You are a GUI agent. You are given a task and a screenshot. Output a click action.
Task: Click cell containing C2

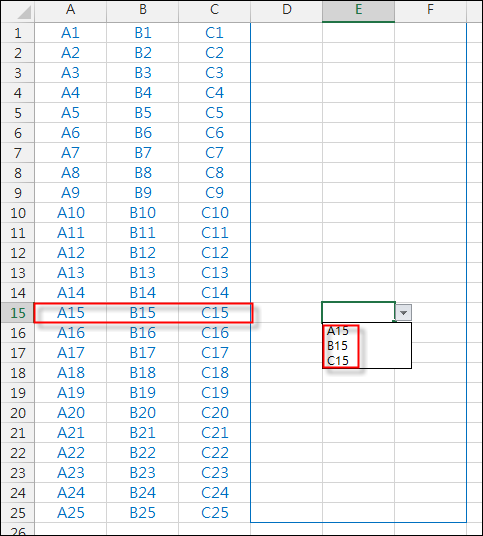tap(214, 53)
